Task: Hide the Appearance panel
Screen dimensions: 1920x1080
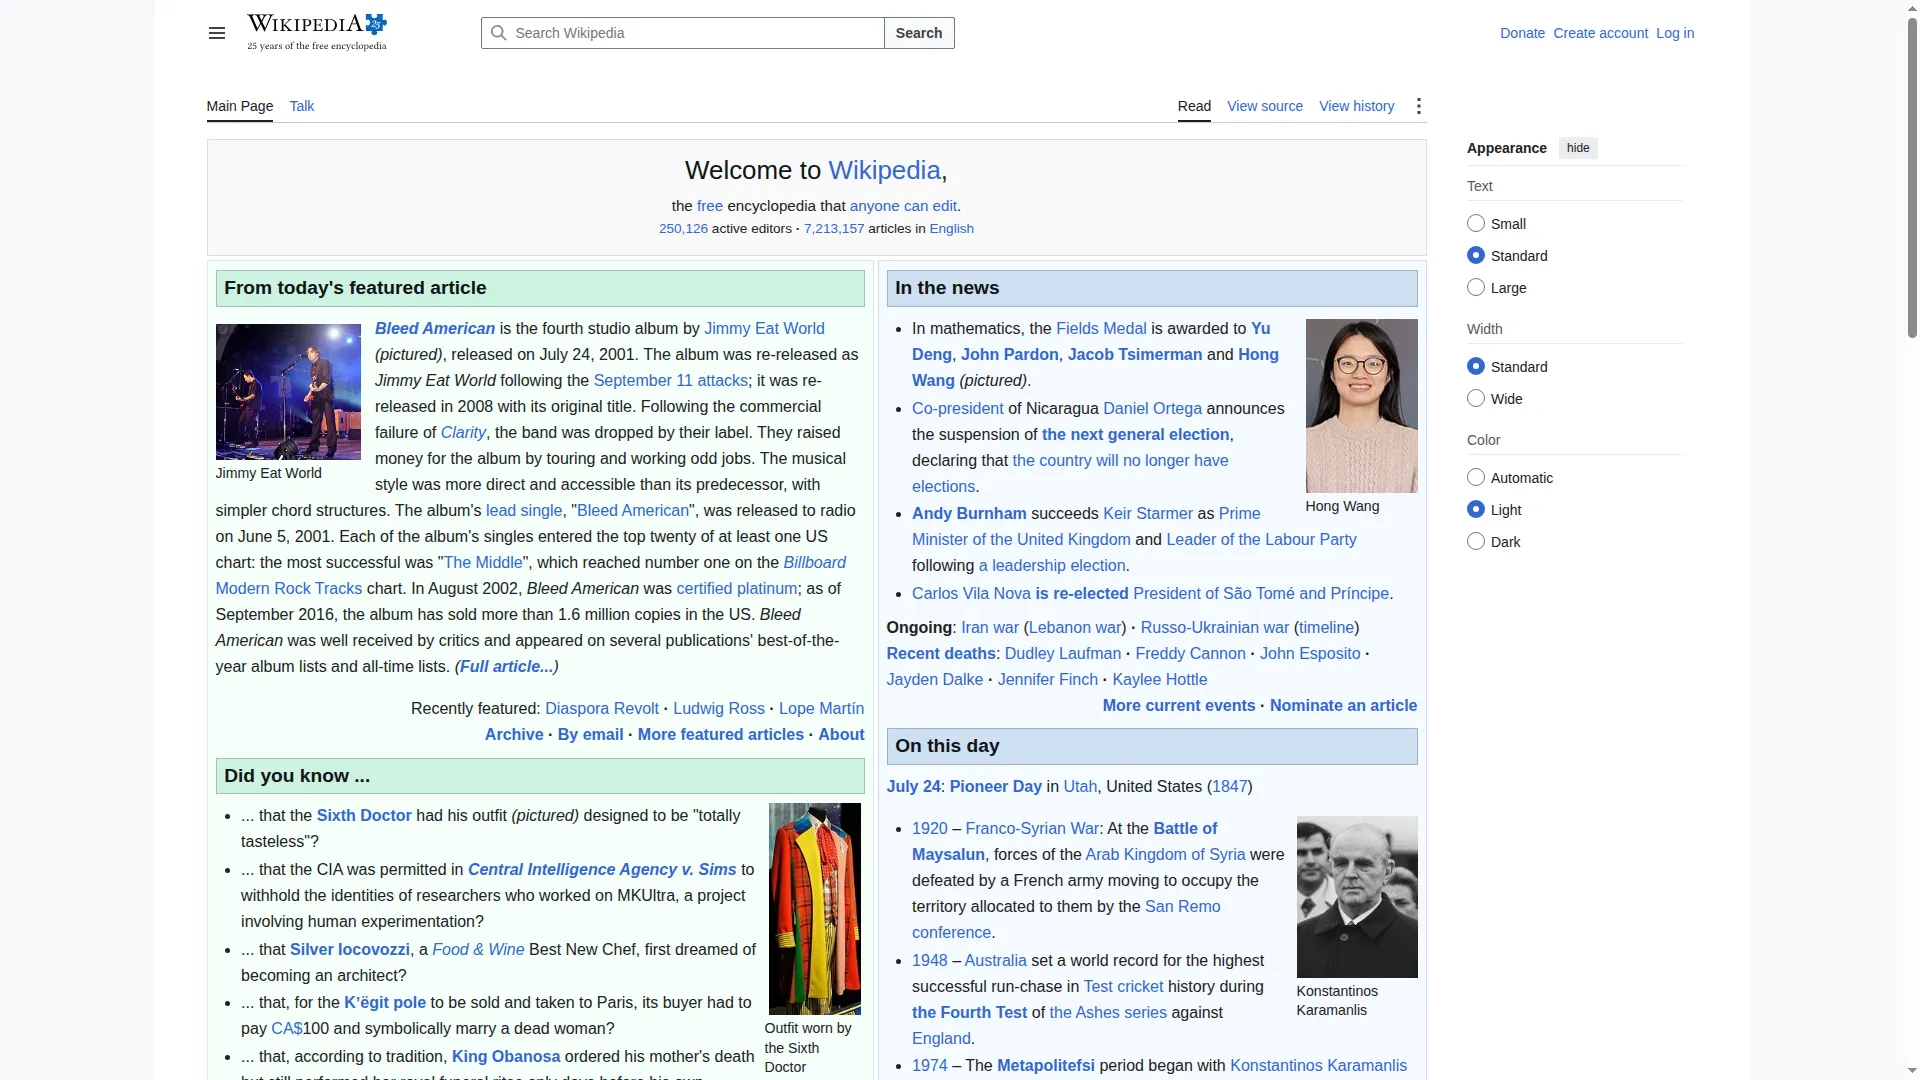Action: (1578, 148)
